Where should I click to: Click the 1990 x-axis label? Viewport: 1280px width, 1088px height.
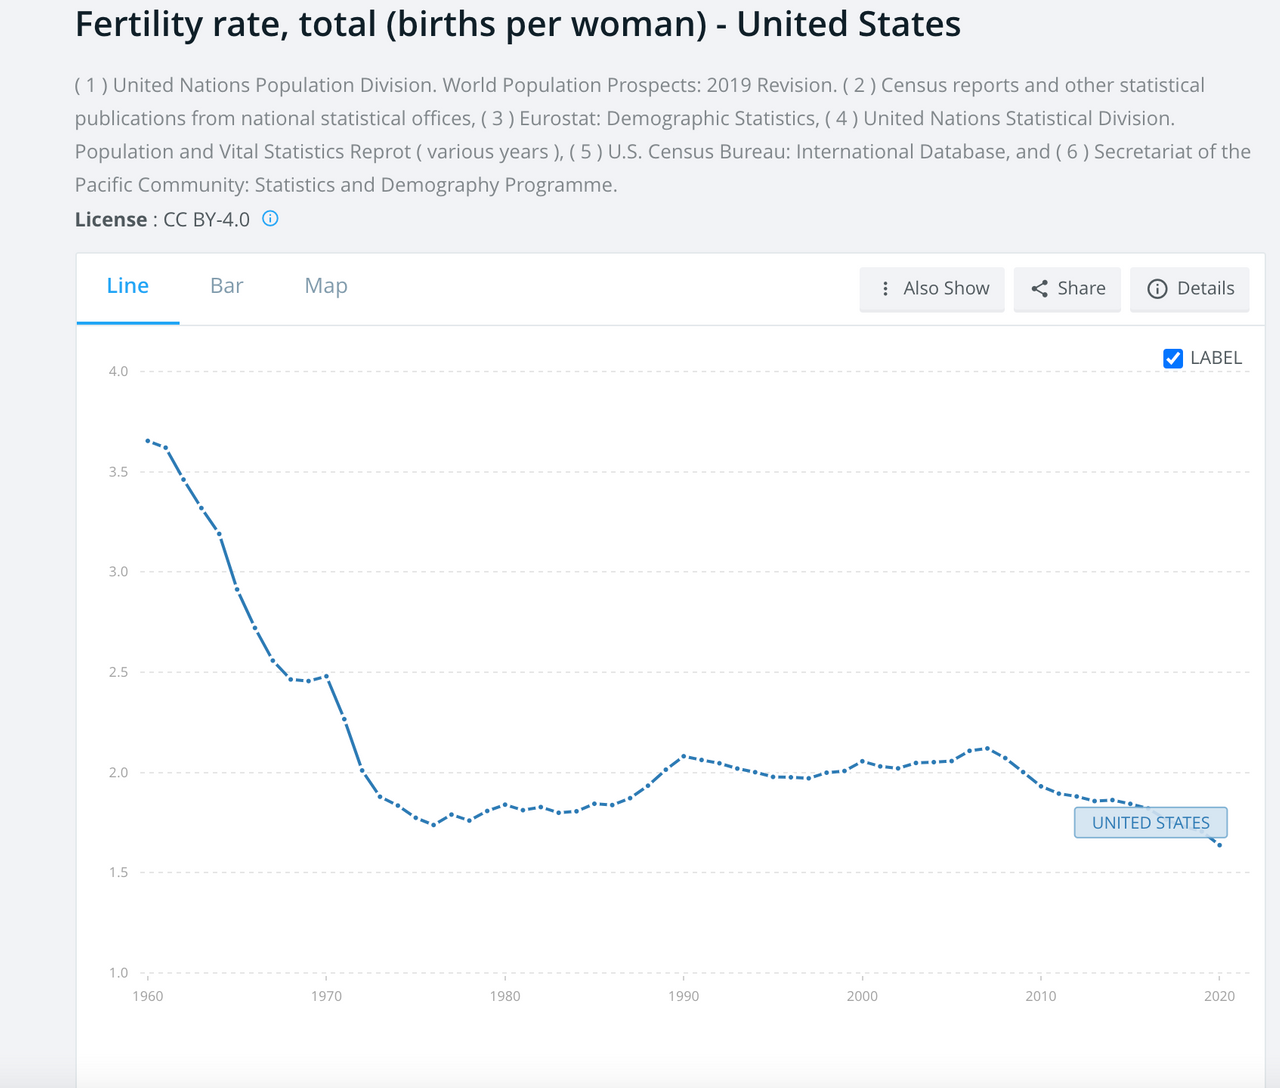pyautogui.click(x=684, y=996)
